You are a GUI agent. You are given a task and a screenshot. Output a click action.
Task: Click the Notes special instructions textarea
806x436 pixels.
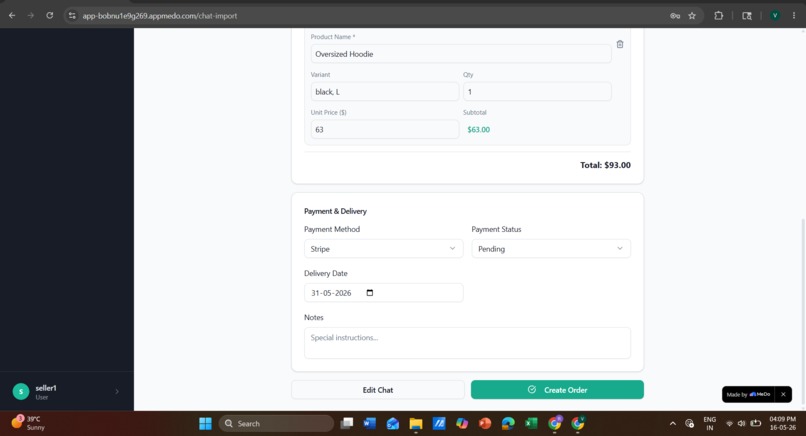[x=467, y=343]
